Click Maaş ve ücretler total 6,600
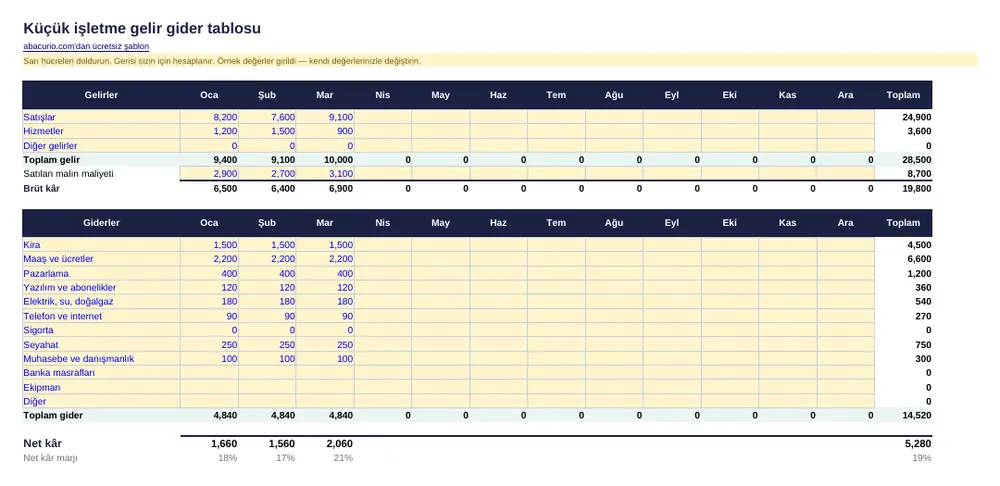Screen dimensions: 1000x486 920,259
